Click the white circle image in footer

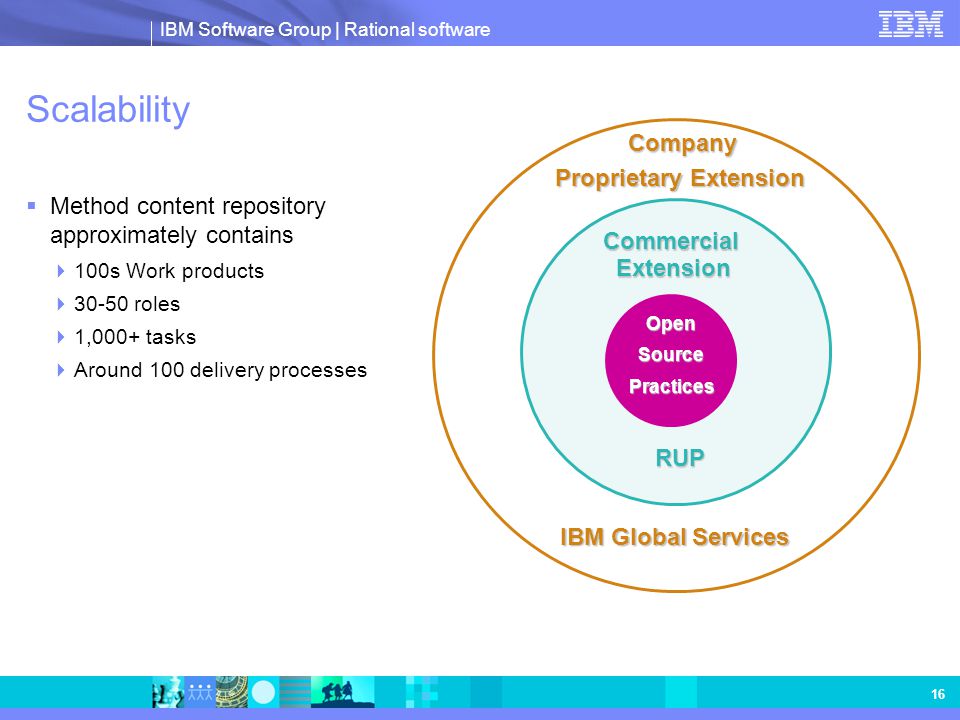click(x=264, y=692)
